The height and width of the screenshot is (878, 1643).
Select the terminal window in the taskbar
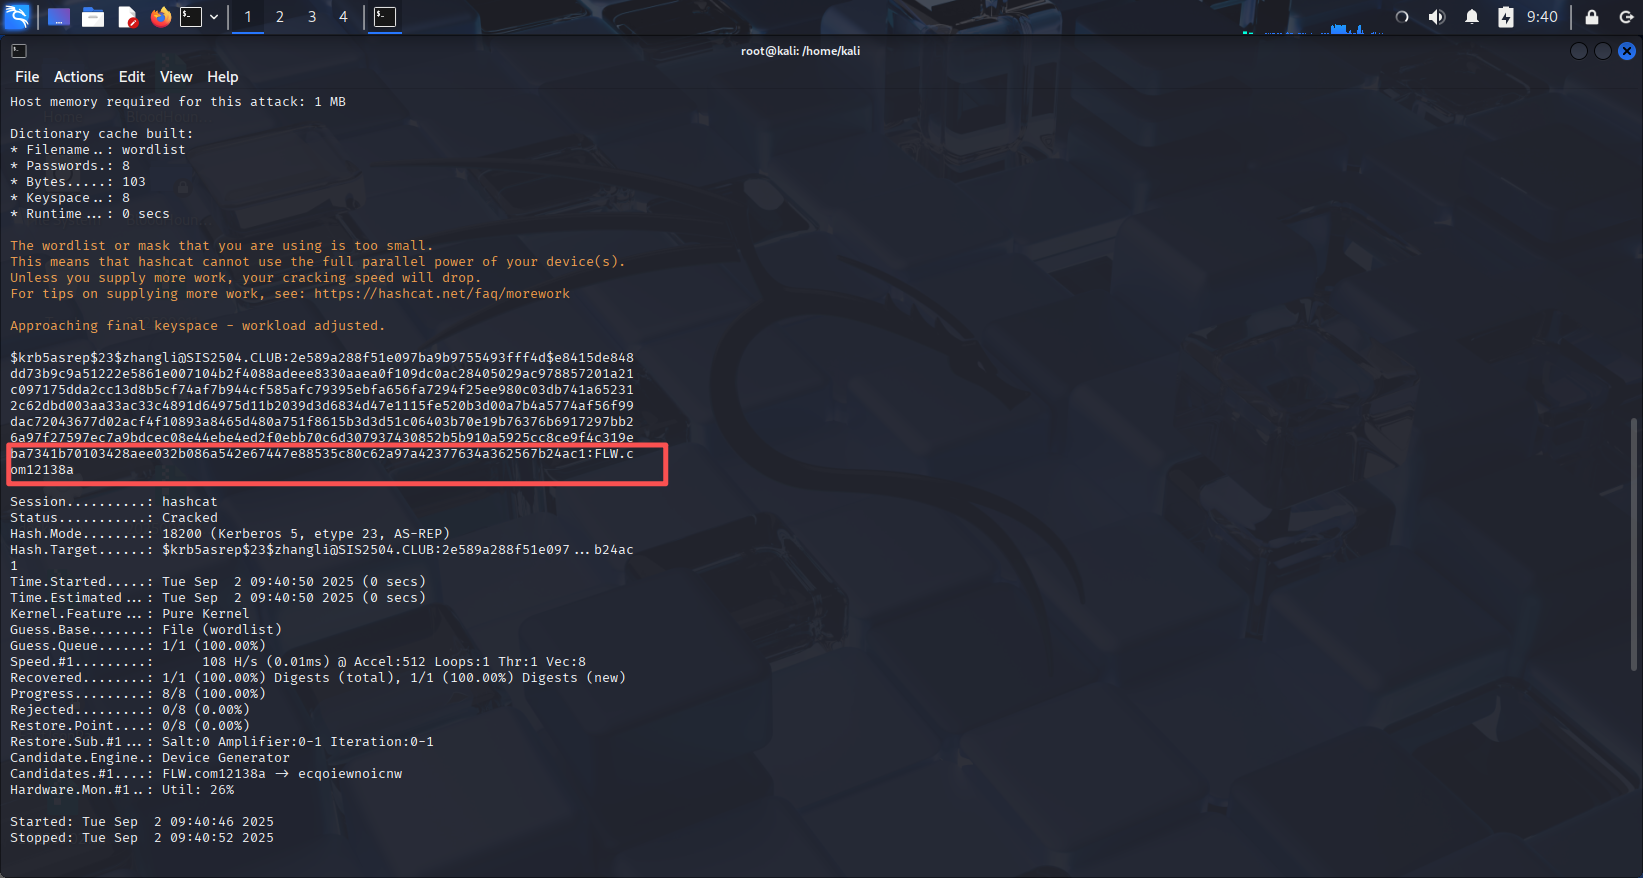[385, 17]
